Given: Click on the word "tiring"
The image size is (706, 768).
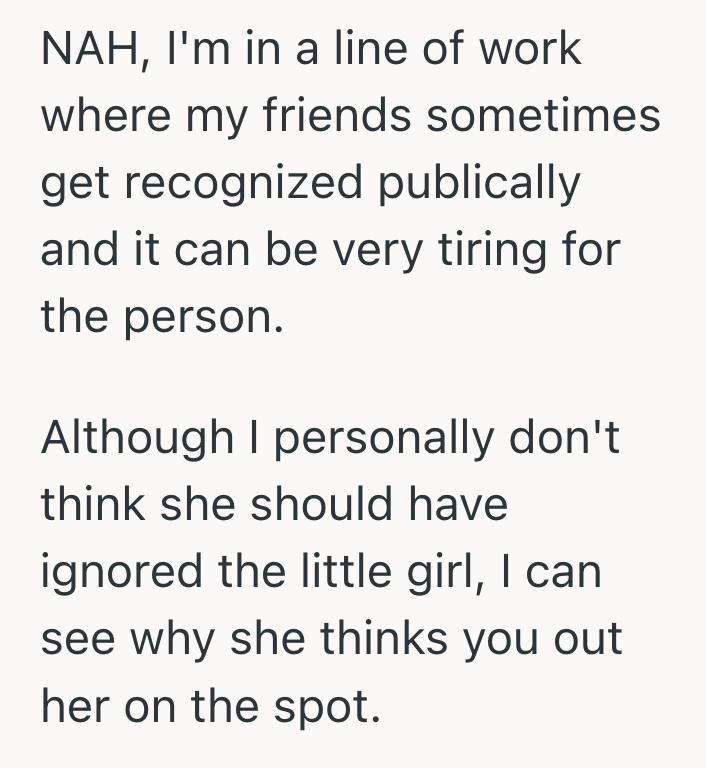Looking at the screenshot, I should (484, 248).
